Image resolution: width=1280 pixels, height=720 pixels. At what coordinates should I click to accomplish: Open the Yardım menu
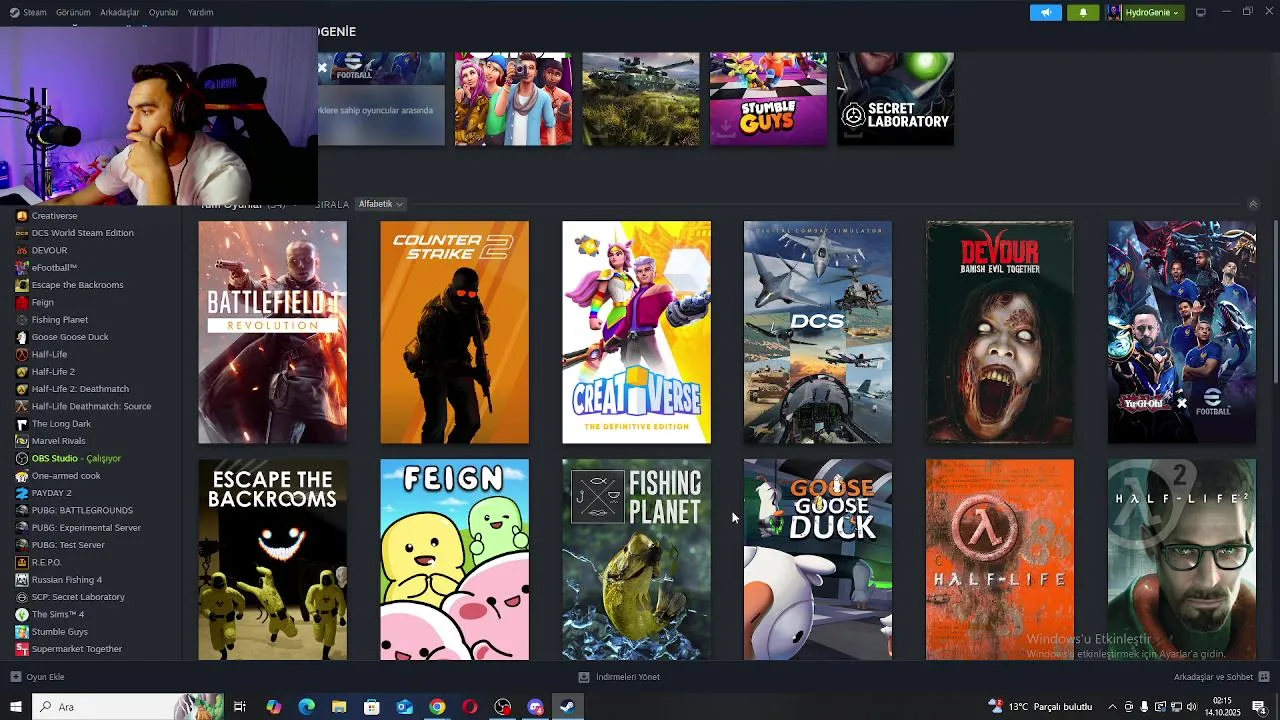[x=200, y=12]
